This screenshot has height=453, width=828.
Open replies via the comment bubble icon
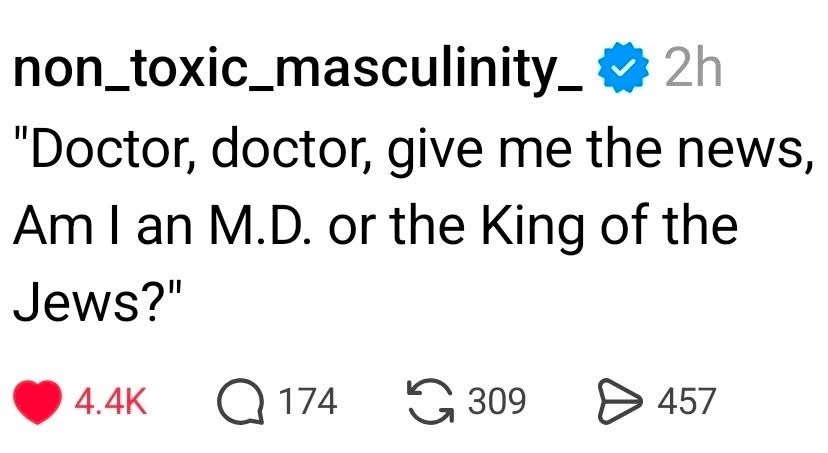[x=240, y=401]
